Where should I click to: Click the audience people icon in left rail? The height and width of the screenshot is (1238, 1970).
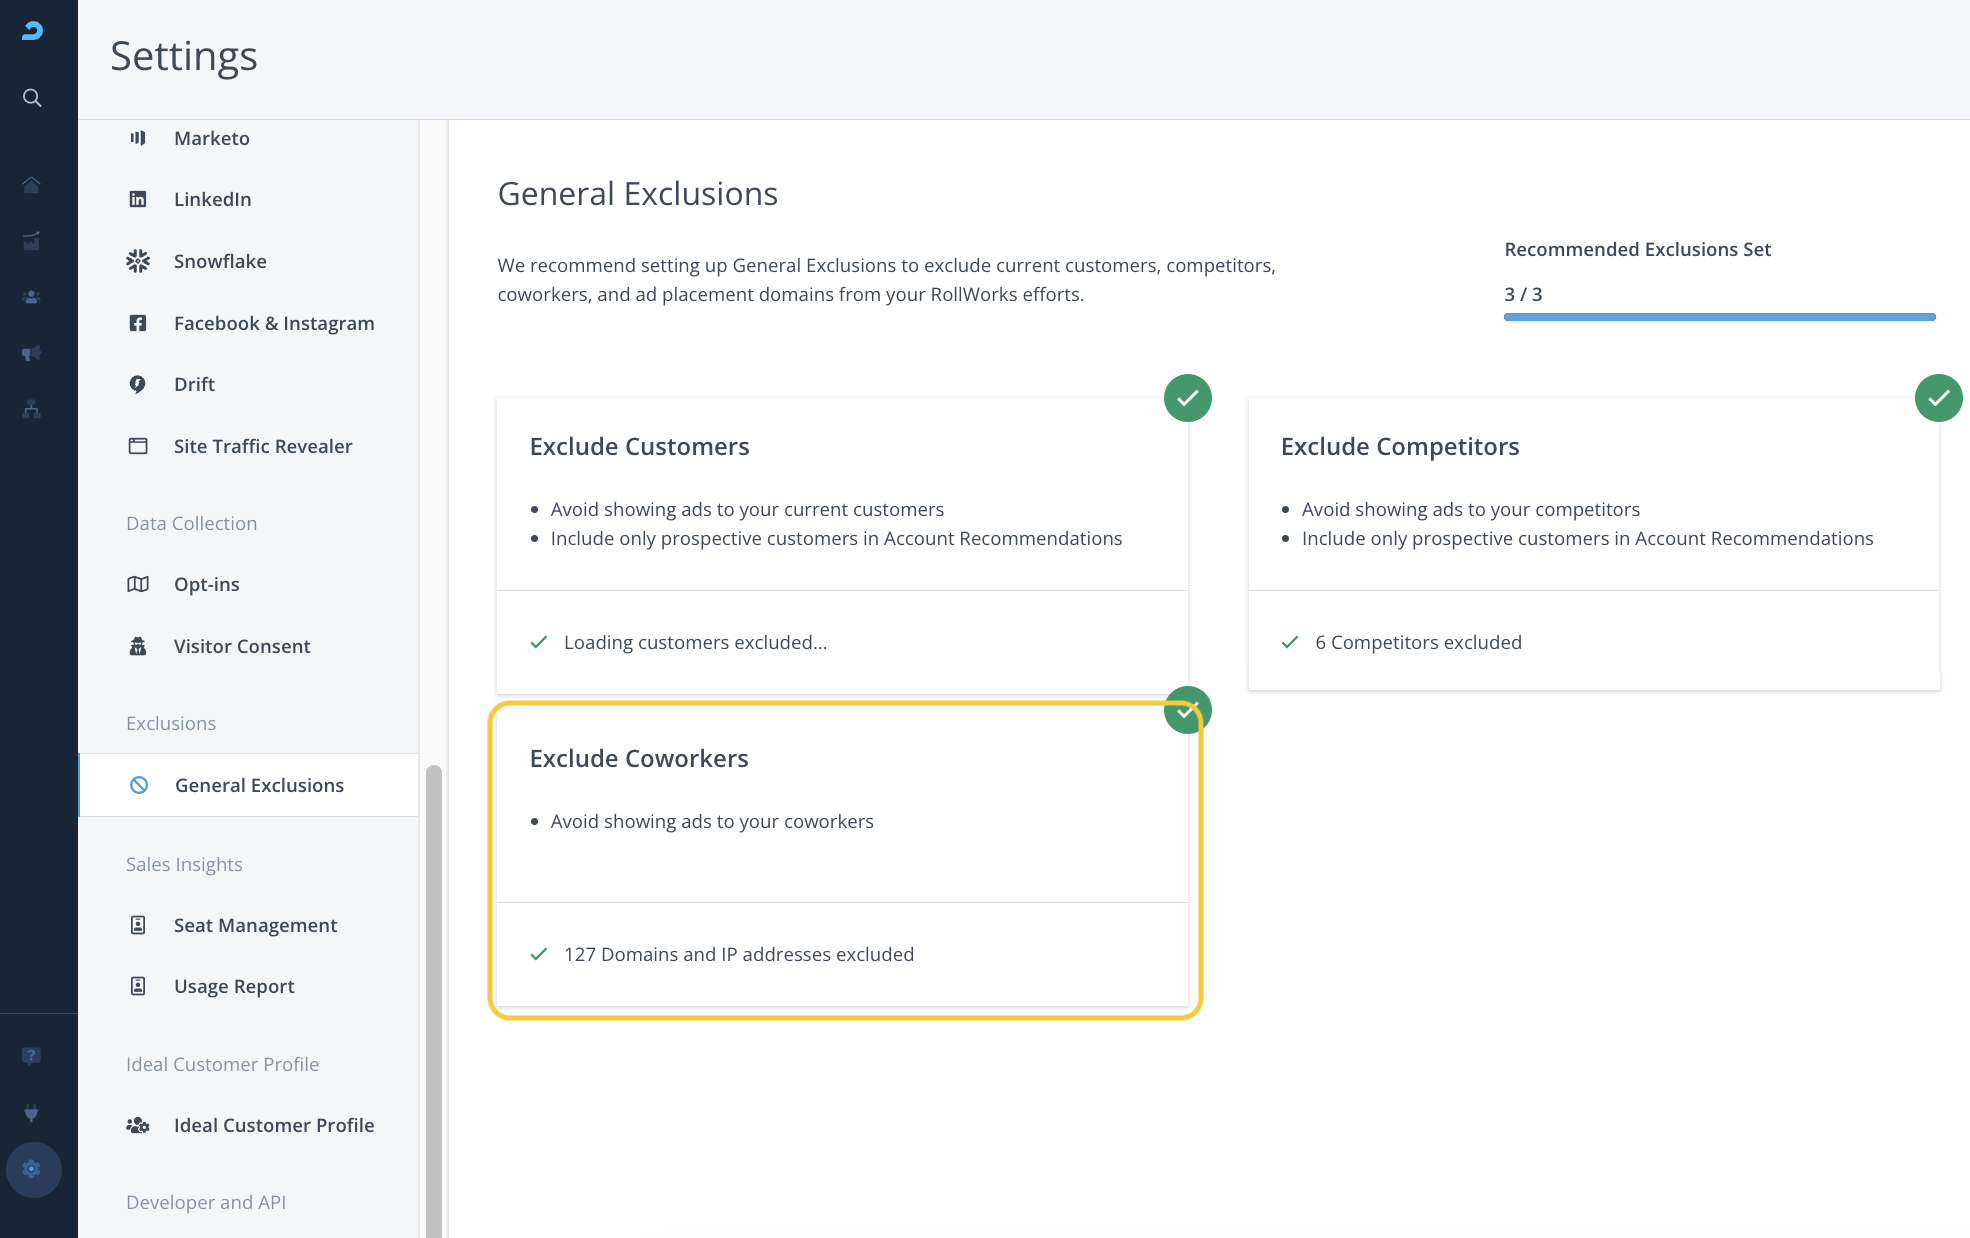(32, 297)
